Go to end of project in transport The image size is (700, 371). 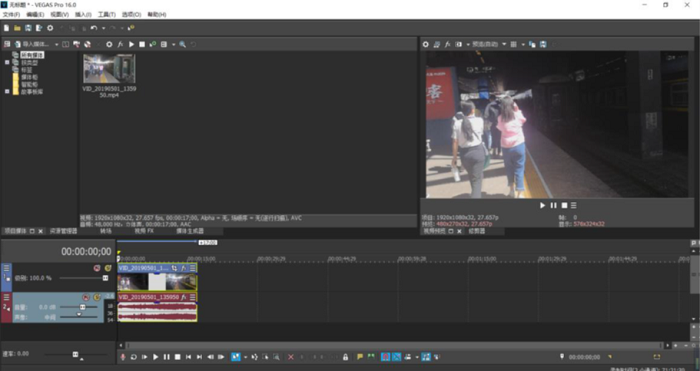[199, 357]
